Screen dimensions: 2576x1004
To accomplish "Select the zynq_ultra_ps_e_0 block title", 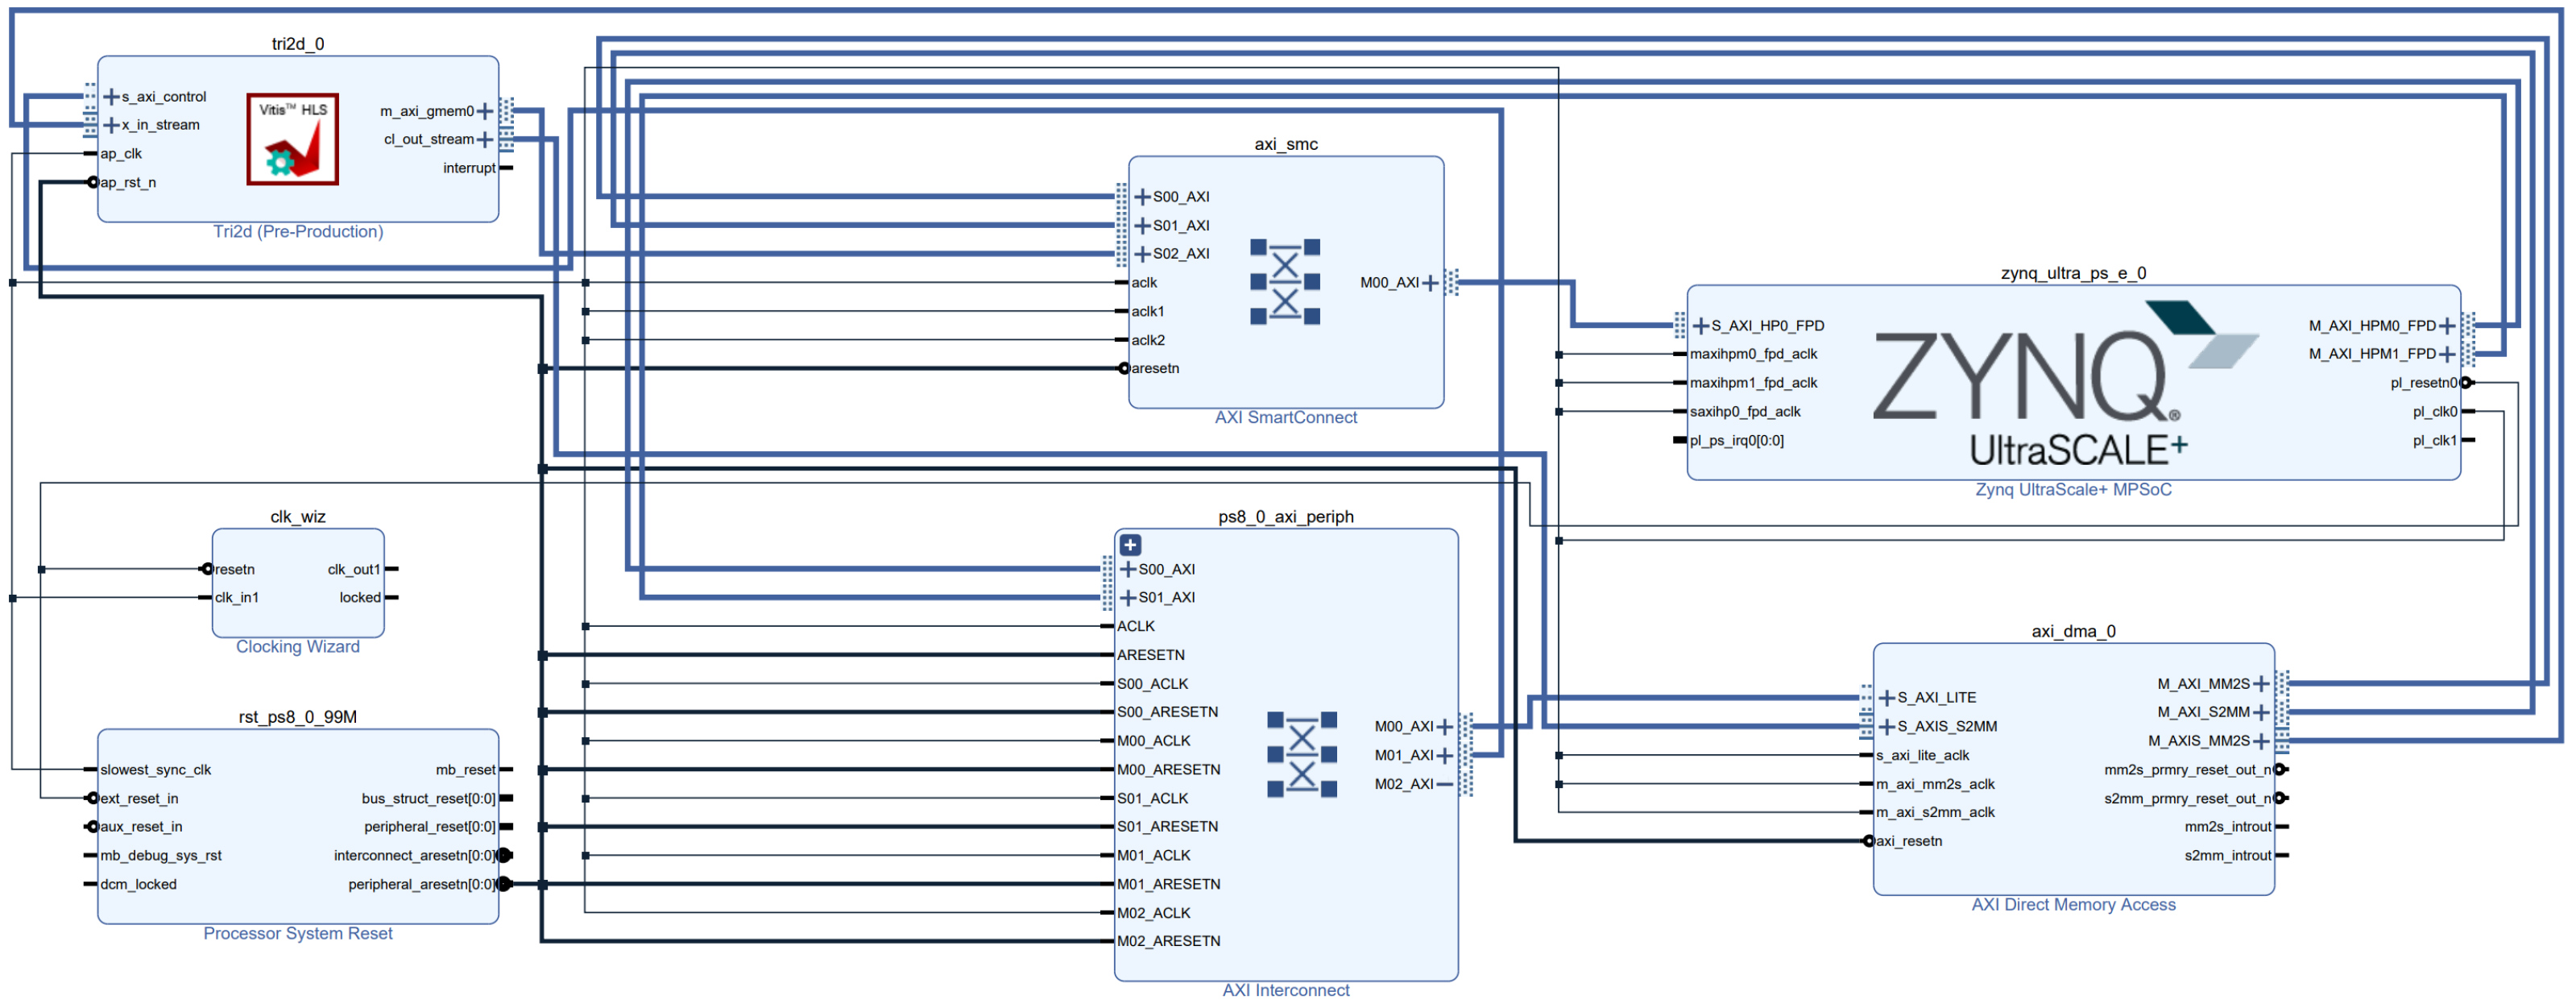I will 2073,273.
